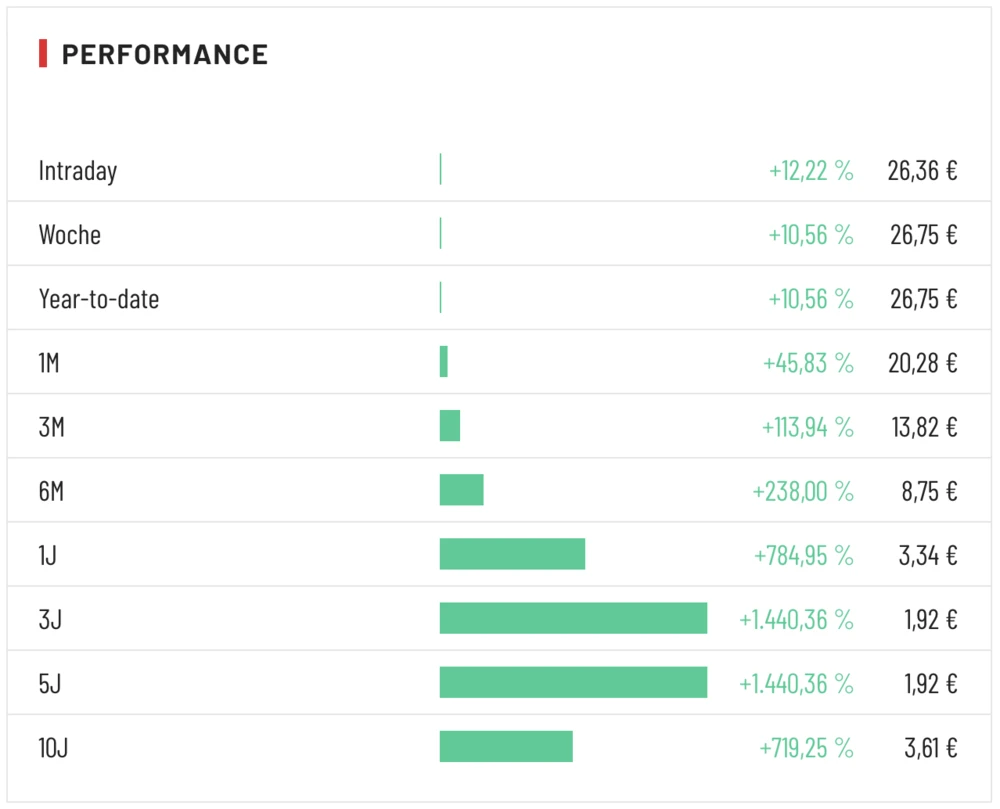Click the green bar in the 3J row

coord(573,618)
